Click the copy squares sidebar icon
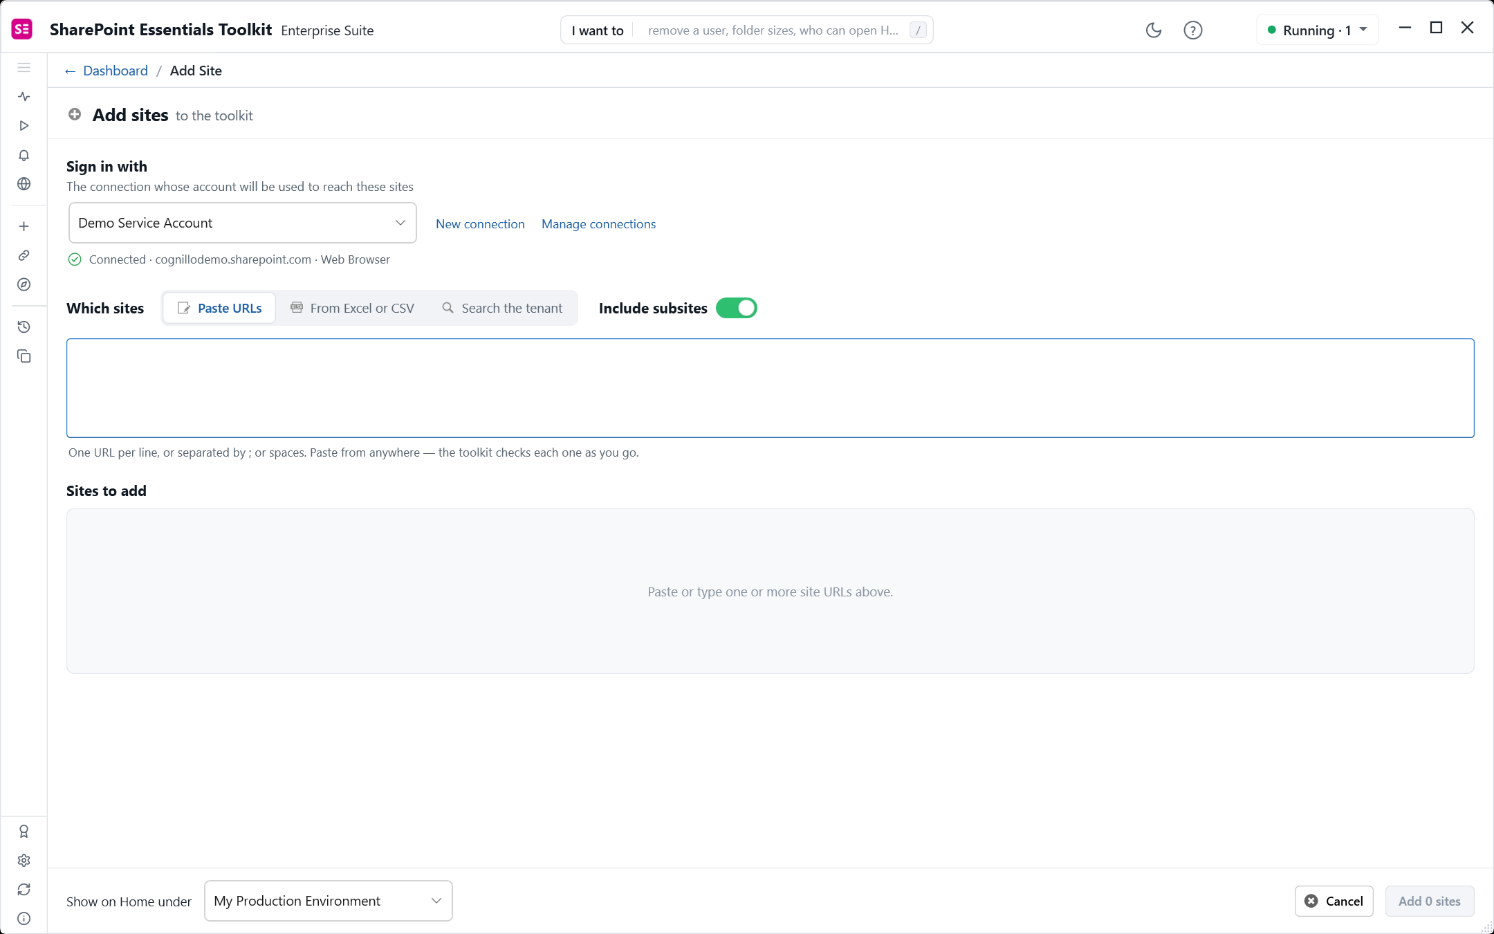Screen dimensions: 1494x934 click(24, 356)
